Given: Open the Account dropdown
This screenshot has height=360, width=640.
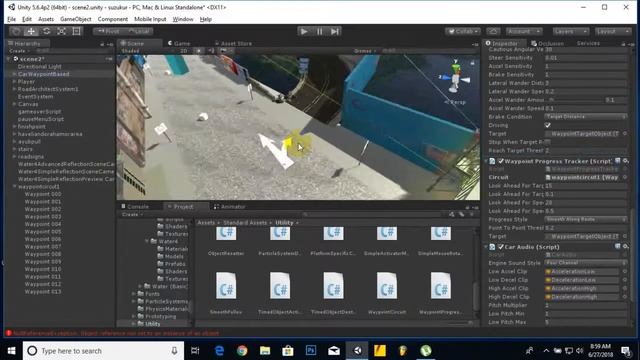Looking at the screenshot, I should click(x=524, y=31).
